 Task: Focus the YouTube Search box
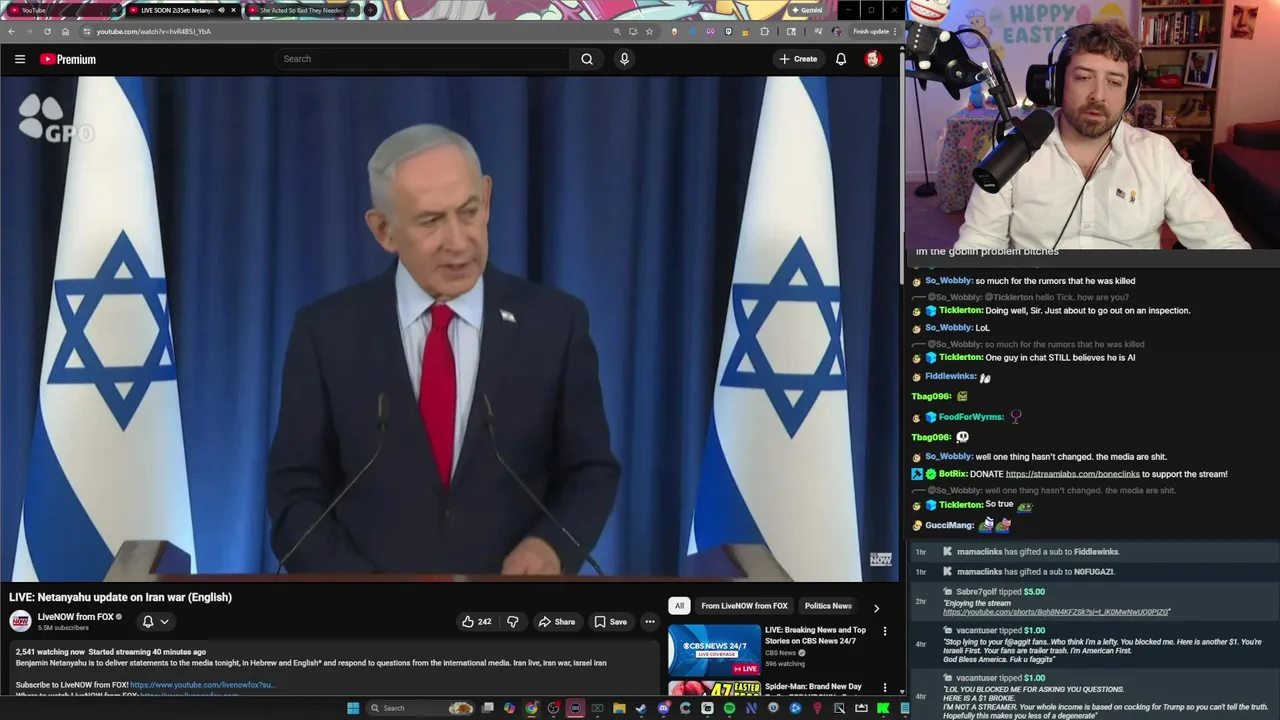click(x=422, y=59)
